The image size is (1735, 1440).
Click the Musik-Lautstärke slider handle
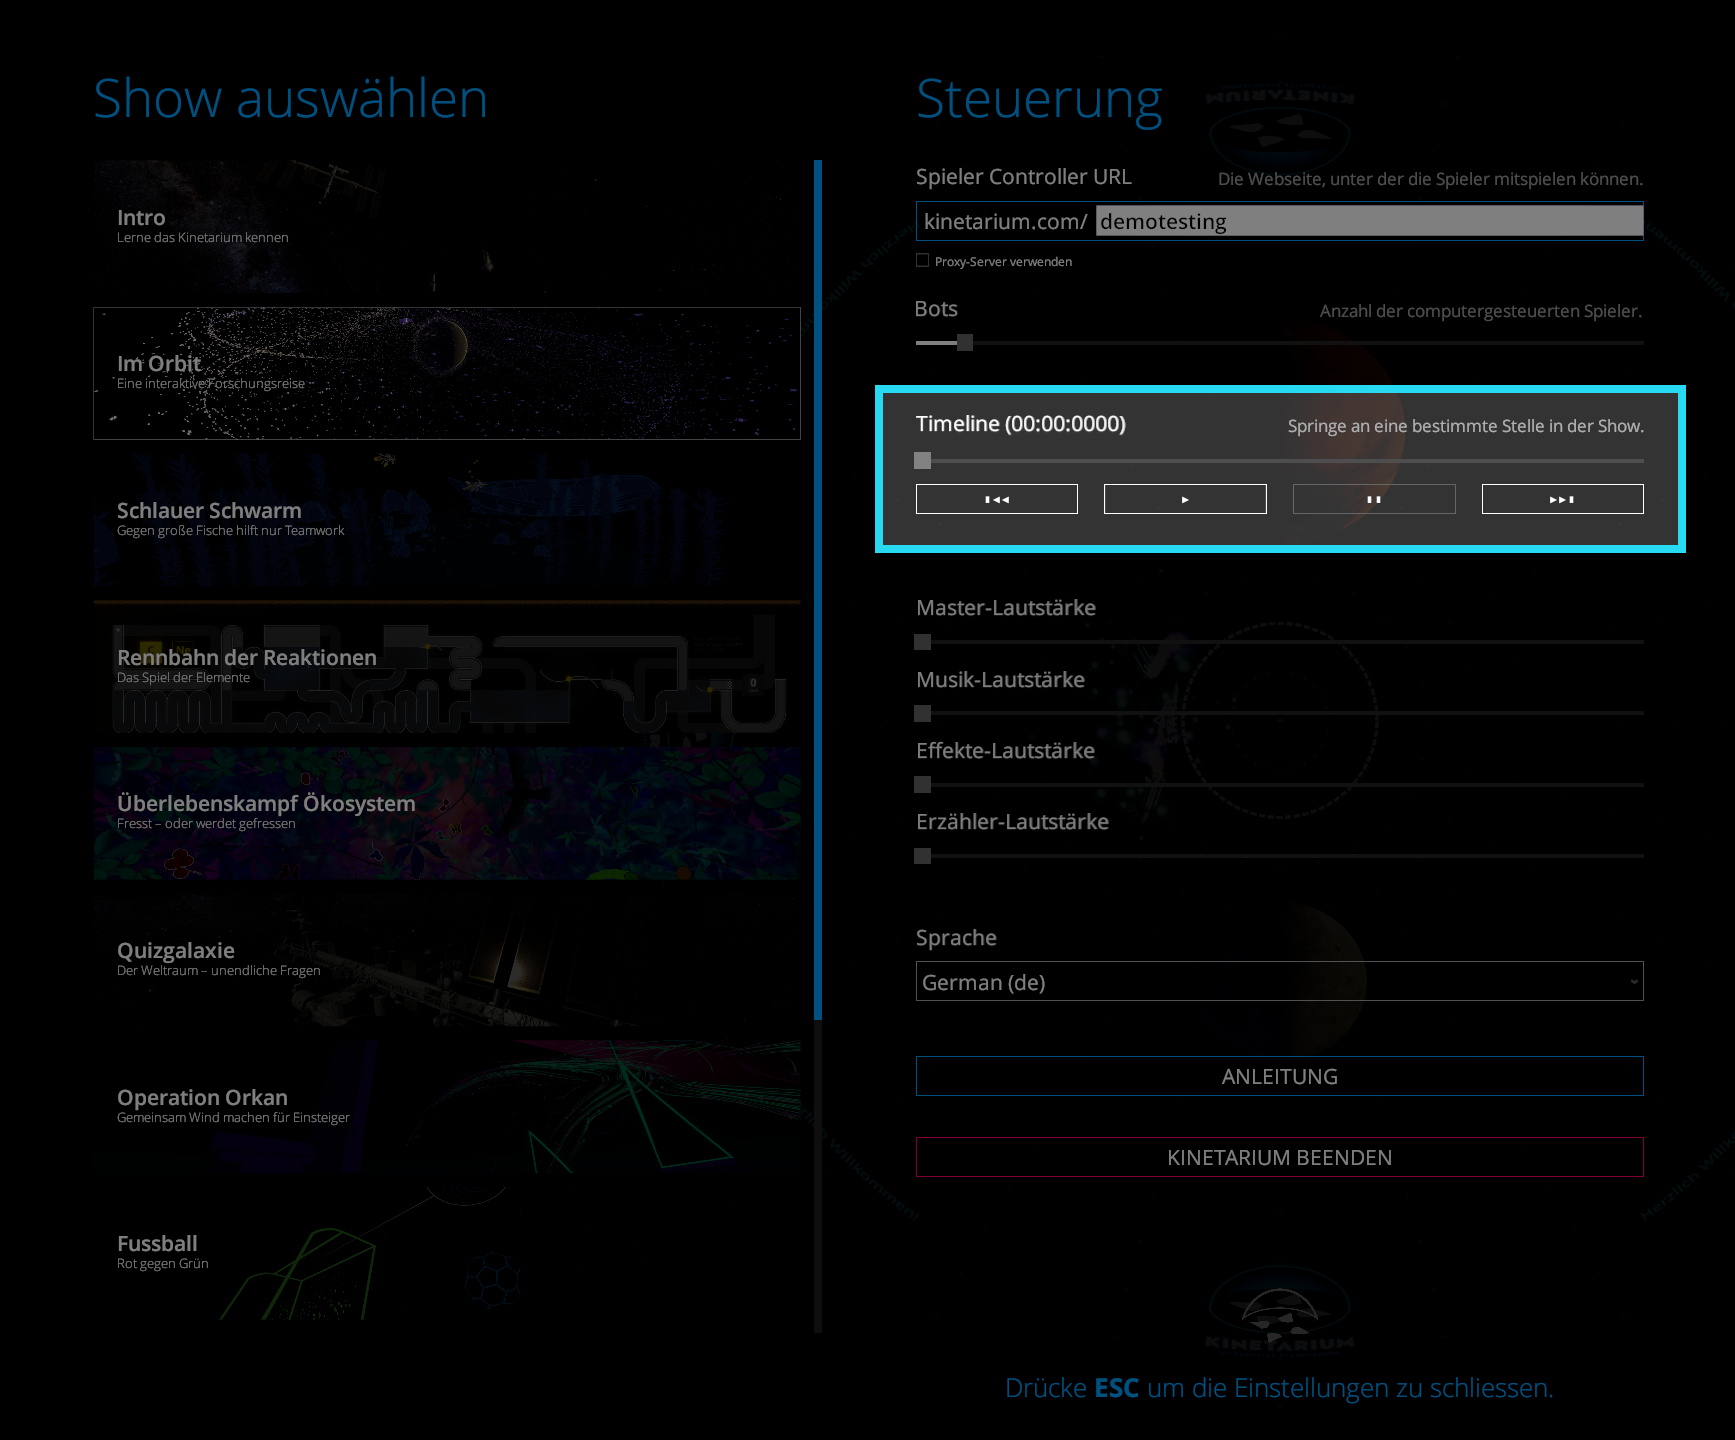point(923,714)
